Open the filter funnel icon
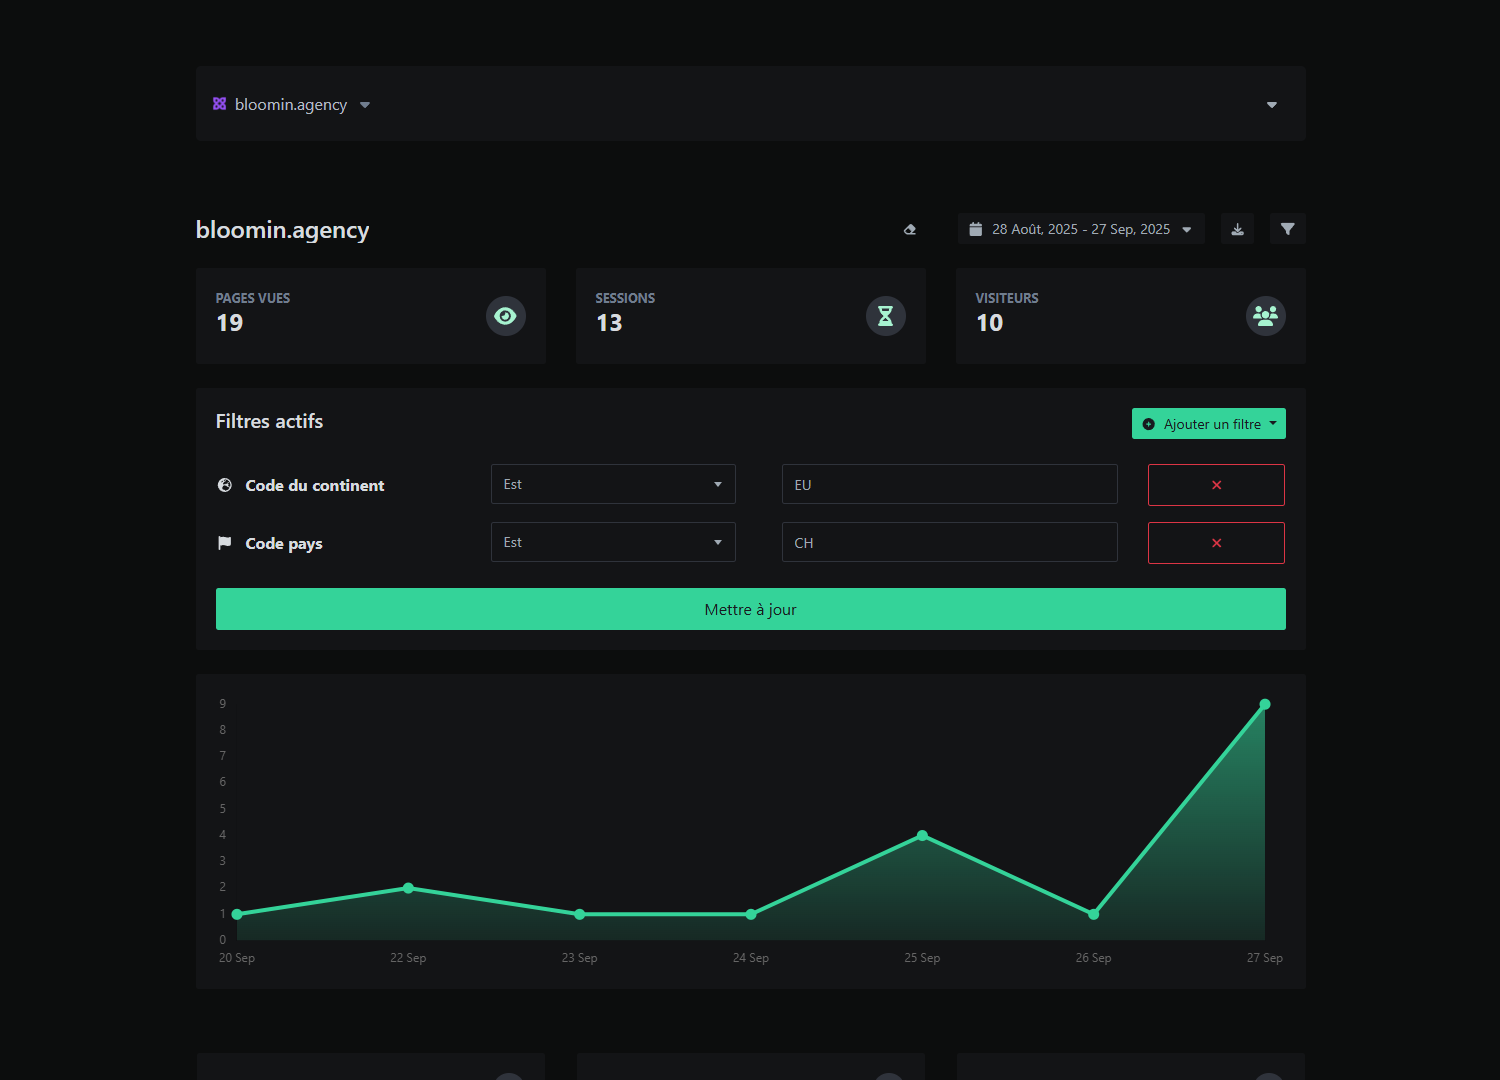The height and width of the screenshot is (1080, 1500). (x=1287, y=229)
